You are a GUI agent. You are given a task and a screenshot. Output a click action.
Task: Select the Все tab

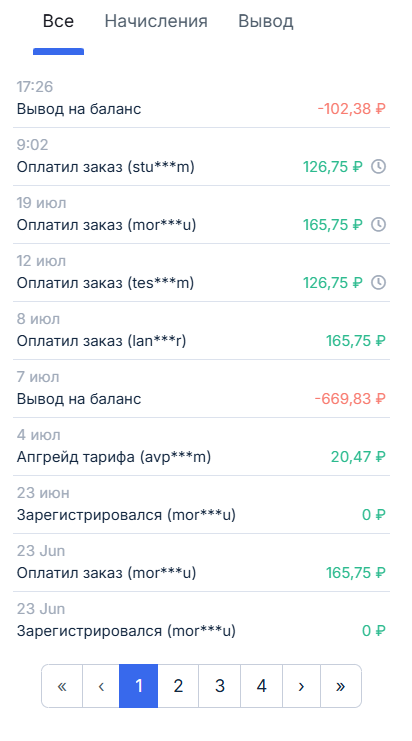tap(58, 21)
